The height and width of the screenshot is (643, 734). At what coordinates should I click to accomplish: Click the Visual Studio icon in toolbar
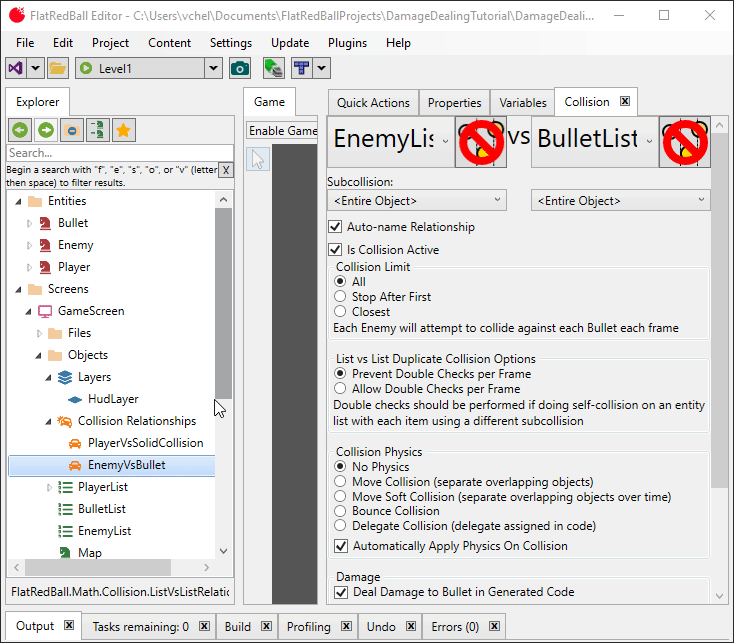tap(16, 68)
